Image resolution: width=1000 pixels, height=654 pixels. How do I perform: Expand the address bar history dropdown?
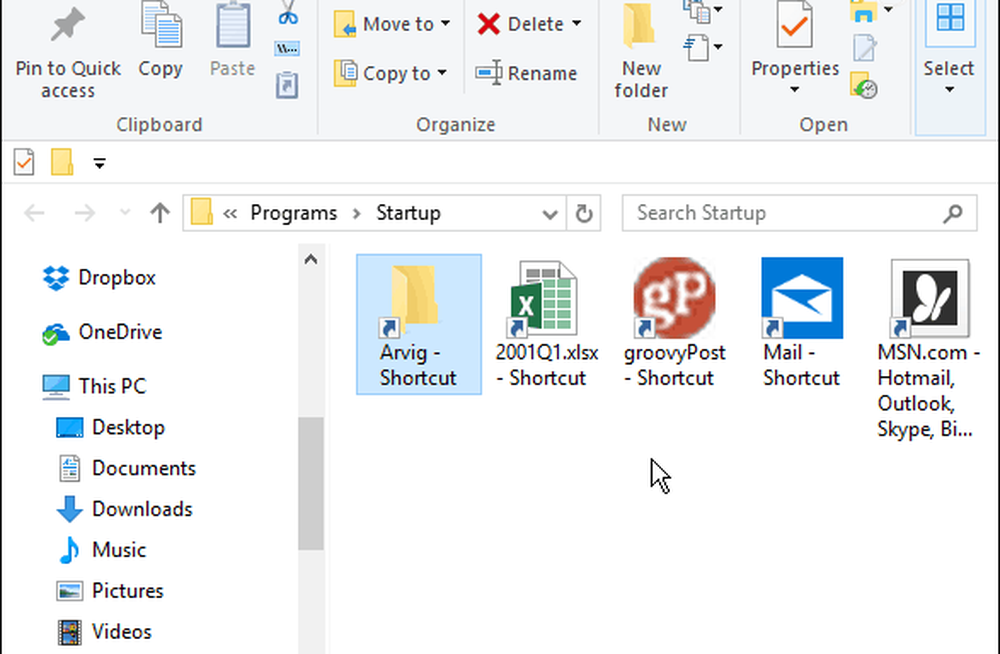[549, 213]
